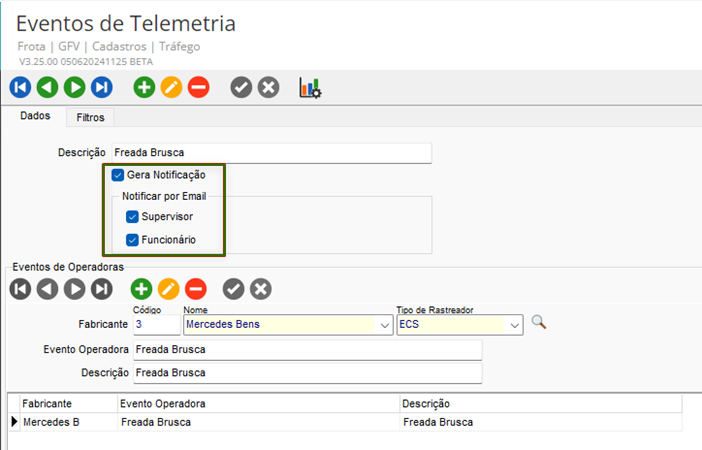This screenshot has height=450, width=702.
Task: Open the Tipo de Rastreador dropdown
Action: (x=515, y=325)
